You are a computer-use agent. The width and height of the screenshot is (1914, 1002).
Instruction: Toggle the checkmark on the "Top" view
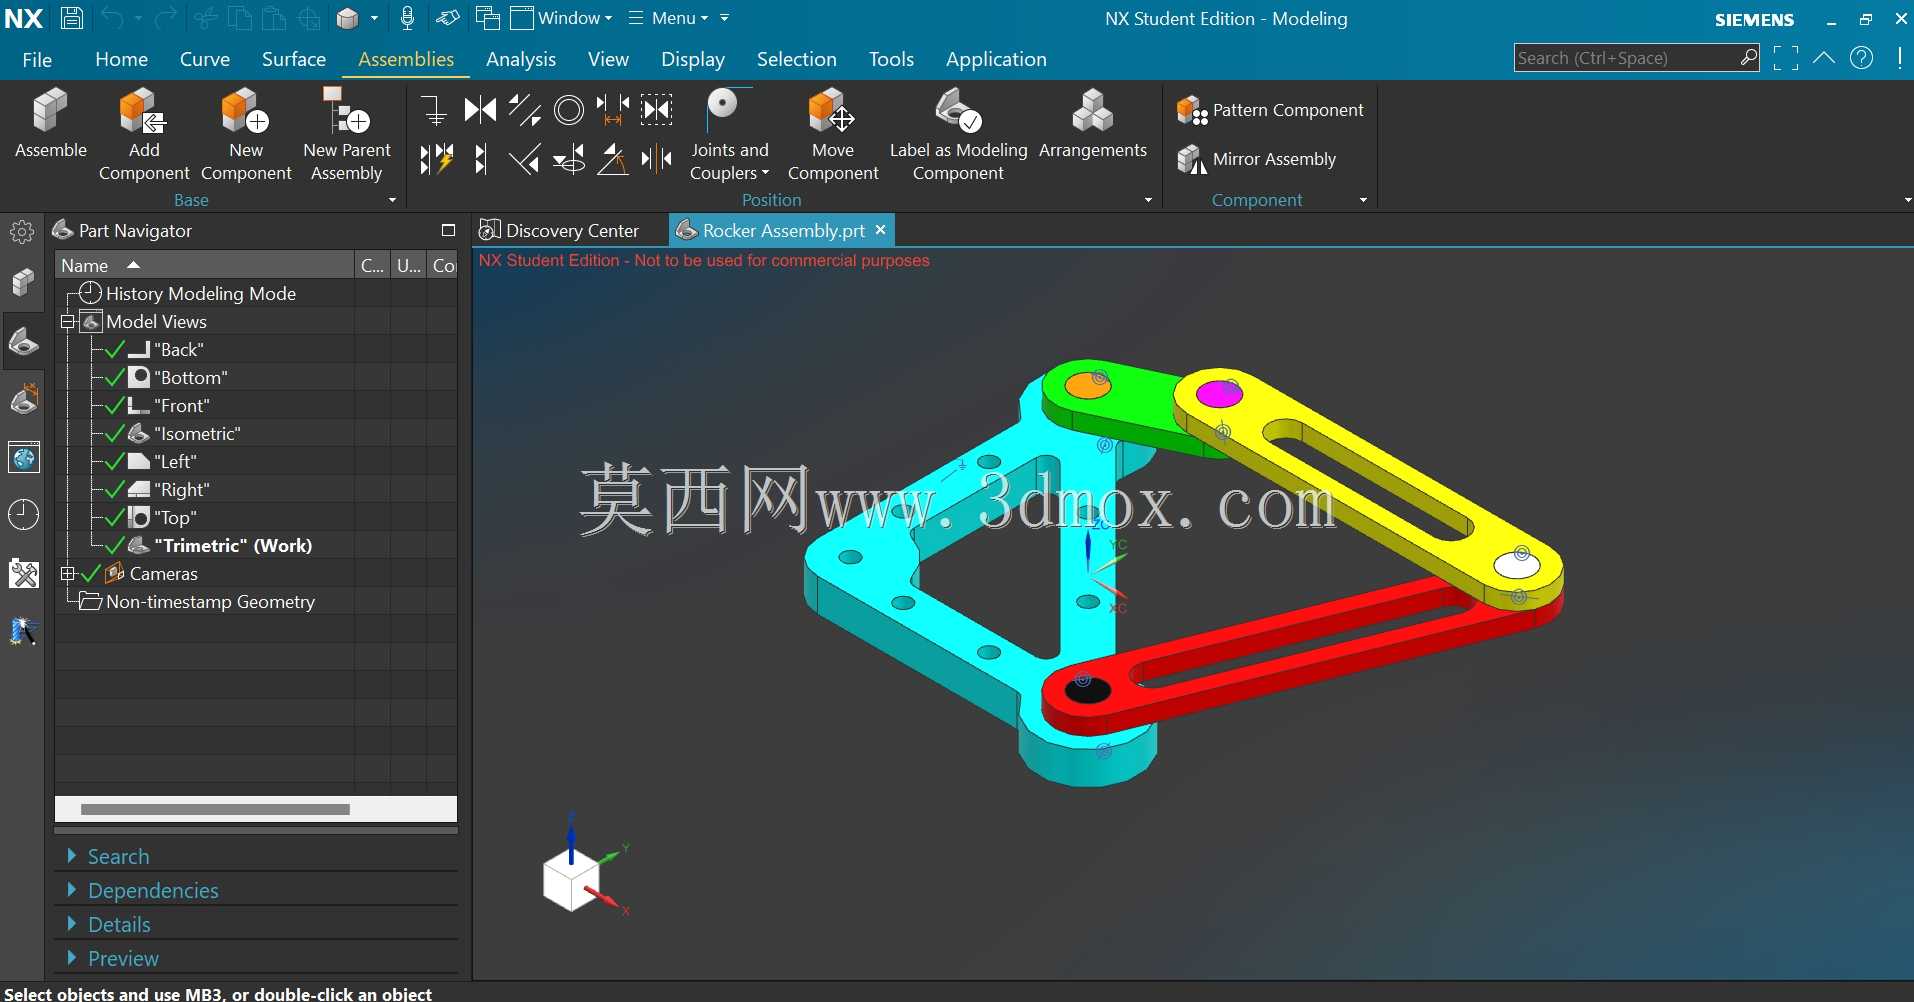114,517
